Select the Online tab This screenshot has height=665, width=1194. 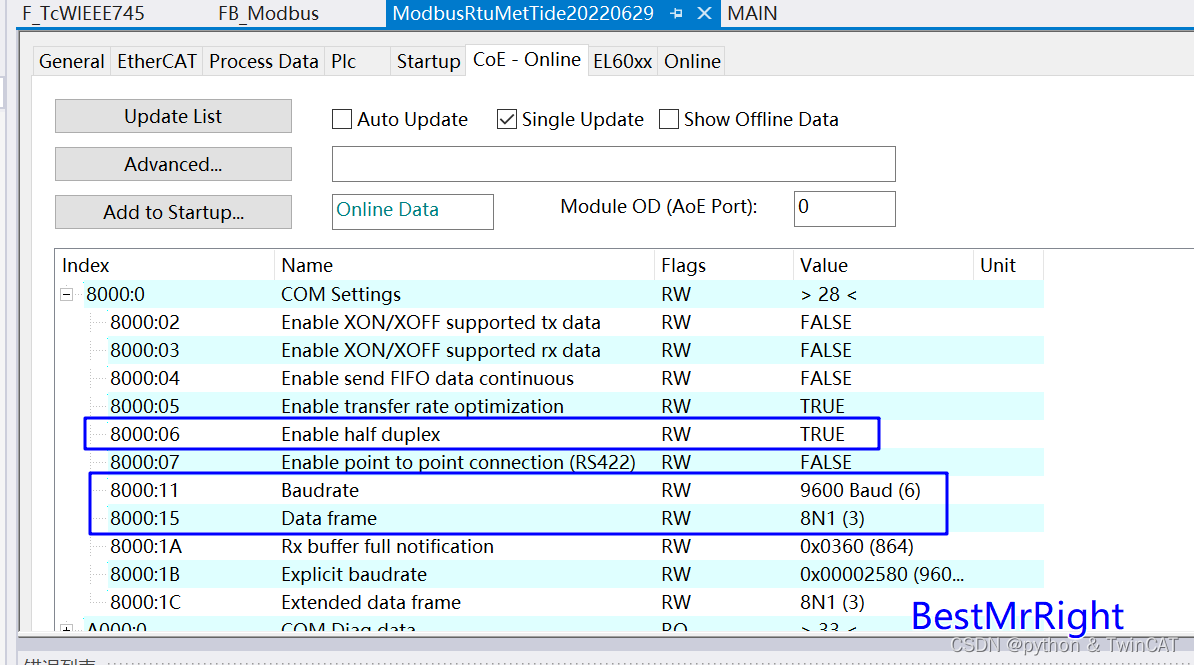[x=691, y=61]
